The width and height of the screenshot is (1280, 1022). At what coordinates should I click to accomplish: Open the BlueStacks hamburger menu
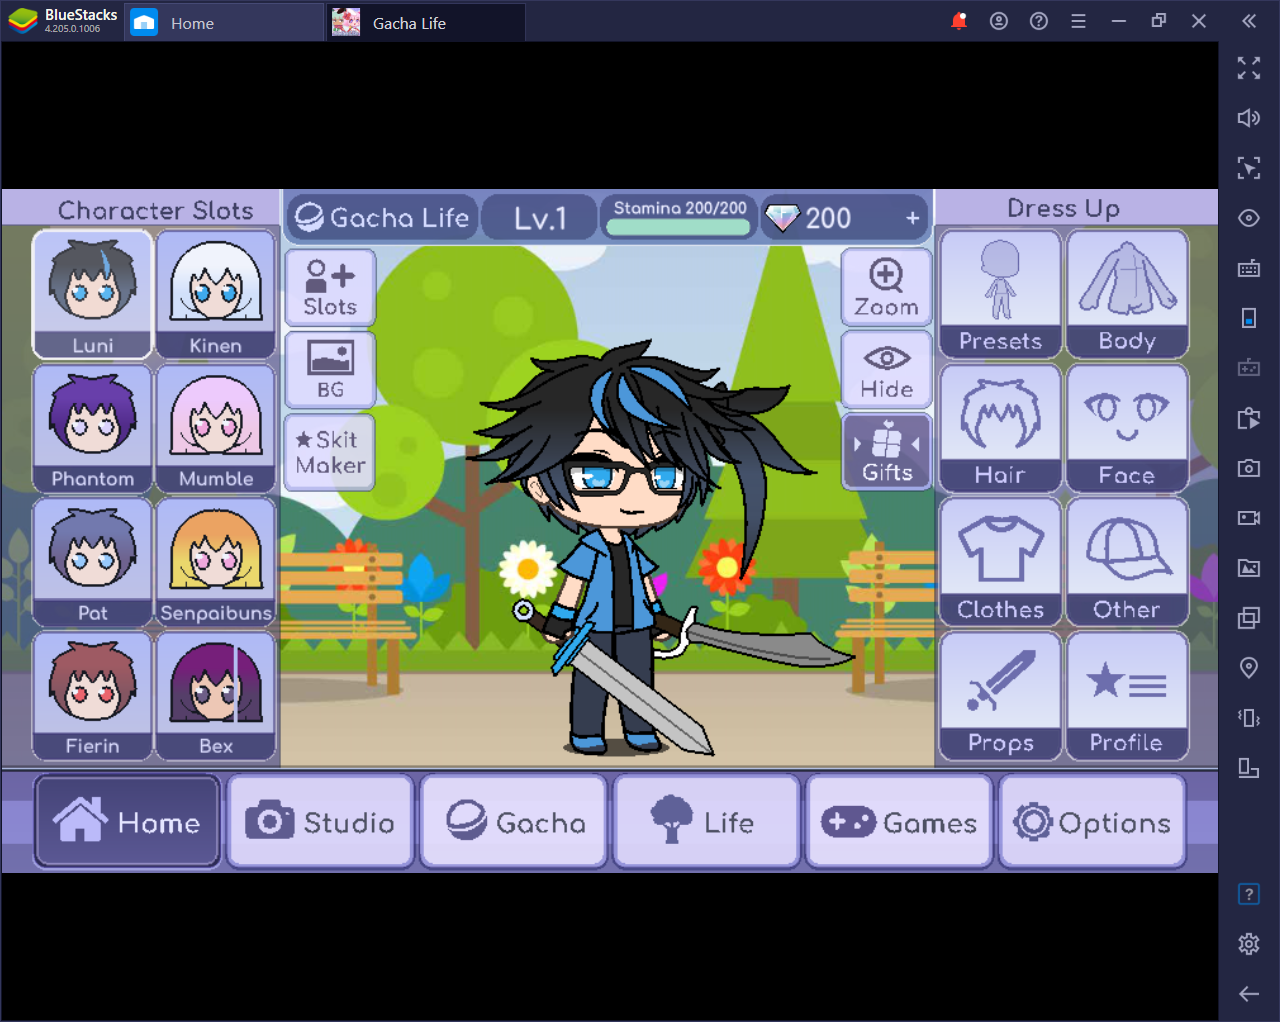[x=1078, y=21]
